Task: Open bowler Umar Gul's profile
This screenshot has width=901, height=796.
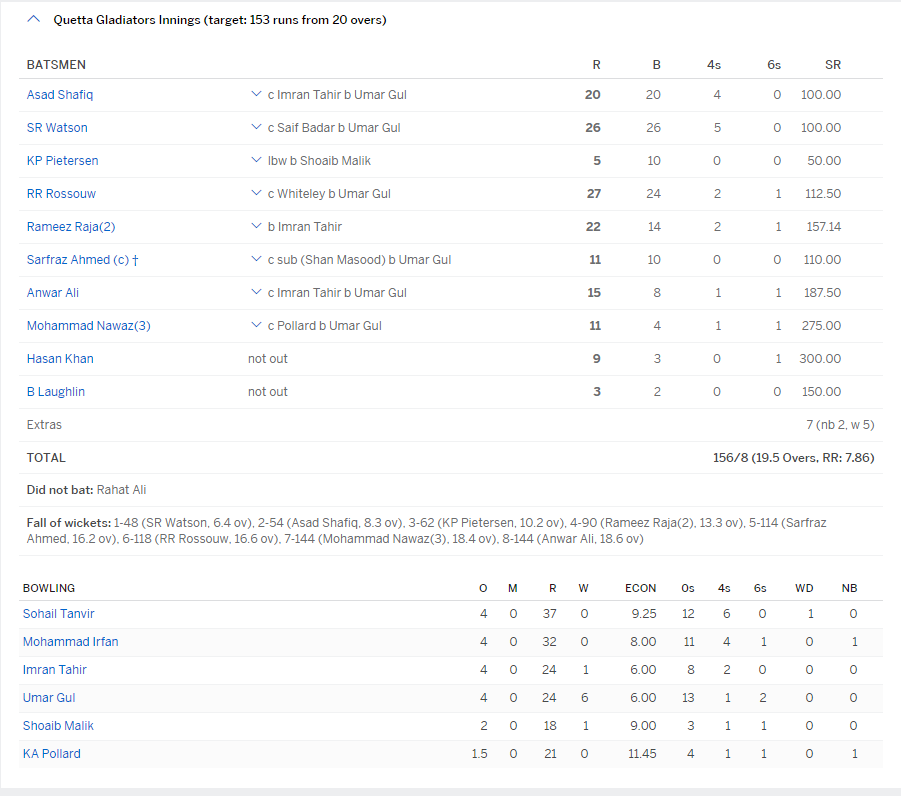Action: coord(49,698)
